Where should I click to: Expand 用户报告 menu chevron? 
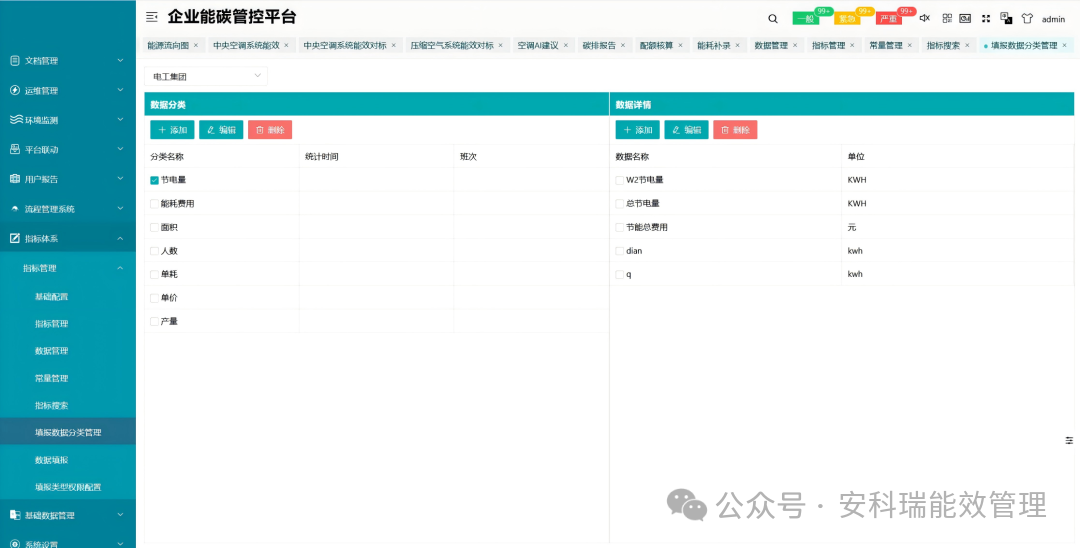tap(121, 179)
